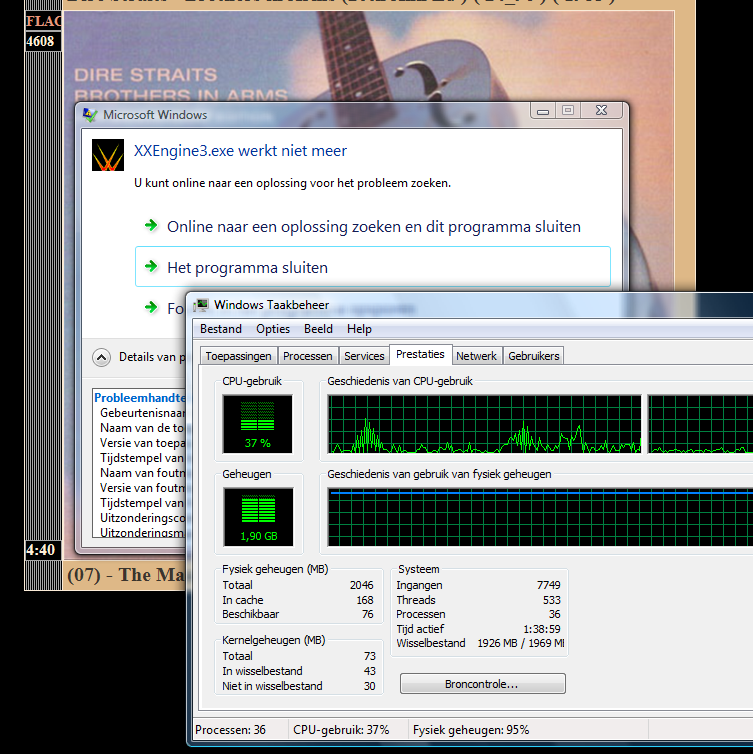Click the physical memory usage history graph
The height and width of the screenshot is (754, 753).
coord(540,517)
